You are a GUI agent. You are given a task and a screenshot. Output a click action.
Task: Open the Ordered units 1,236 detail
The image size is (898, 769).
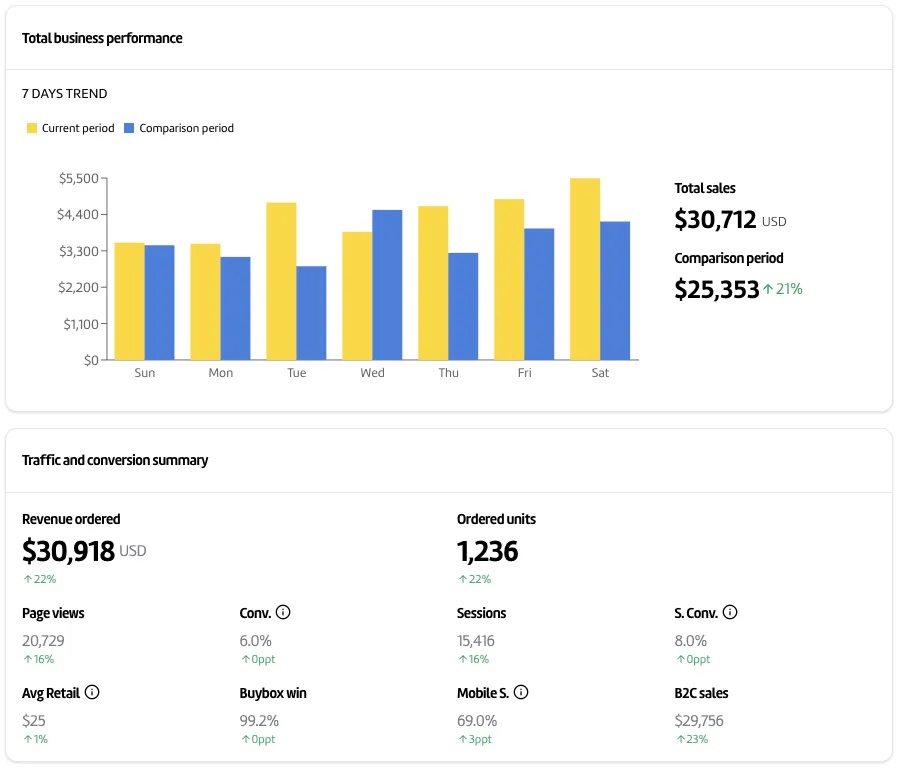click(486, 551)
